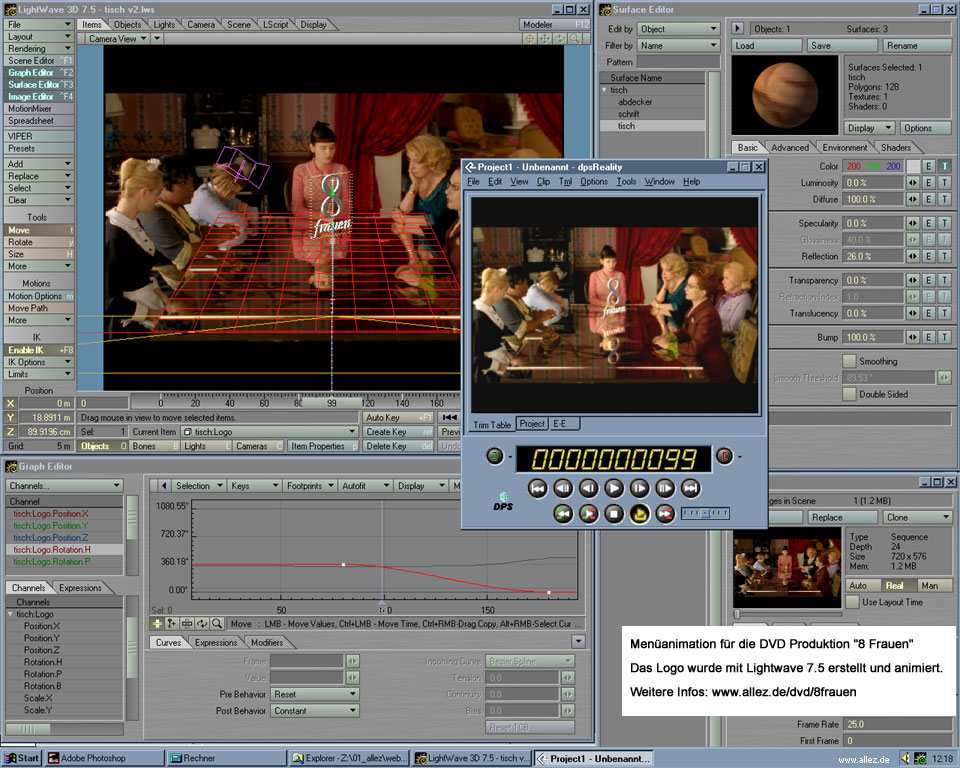Open the Modeler button in Layout
The image size is (960, 768).
554,24
